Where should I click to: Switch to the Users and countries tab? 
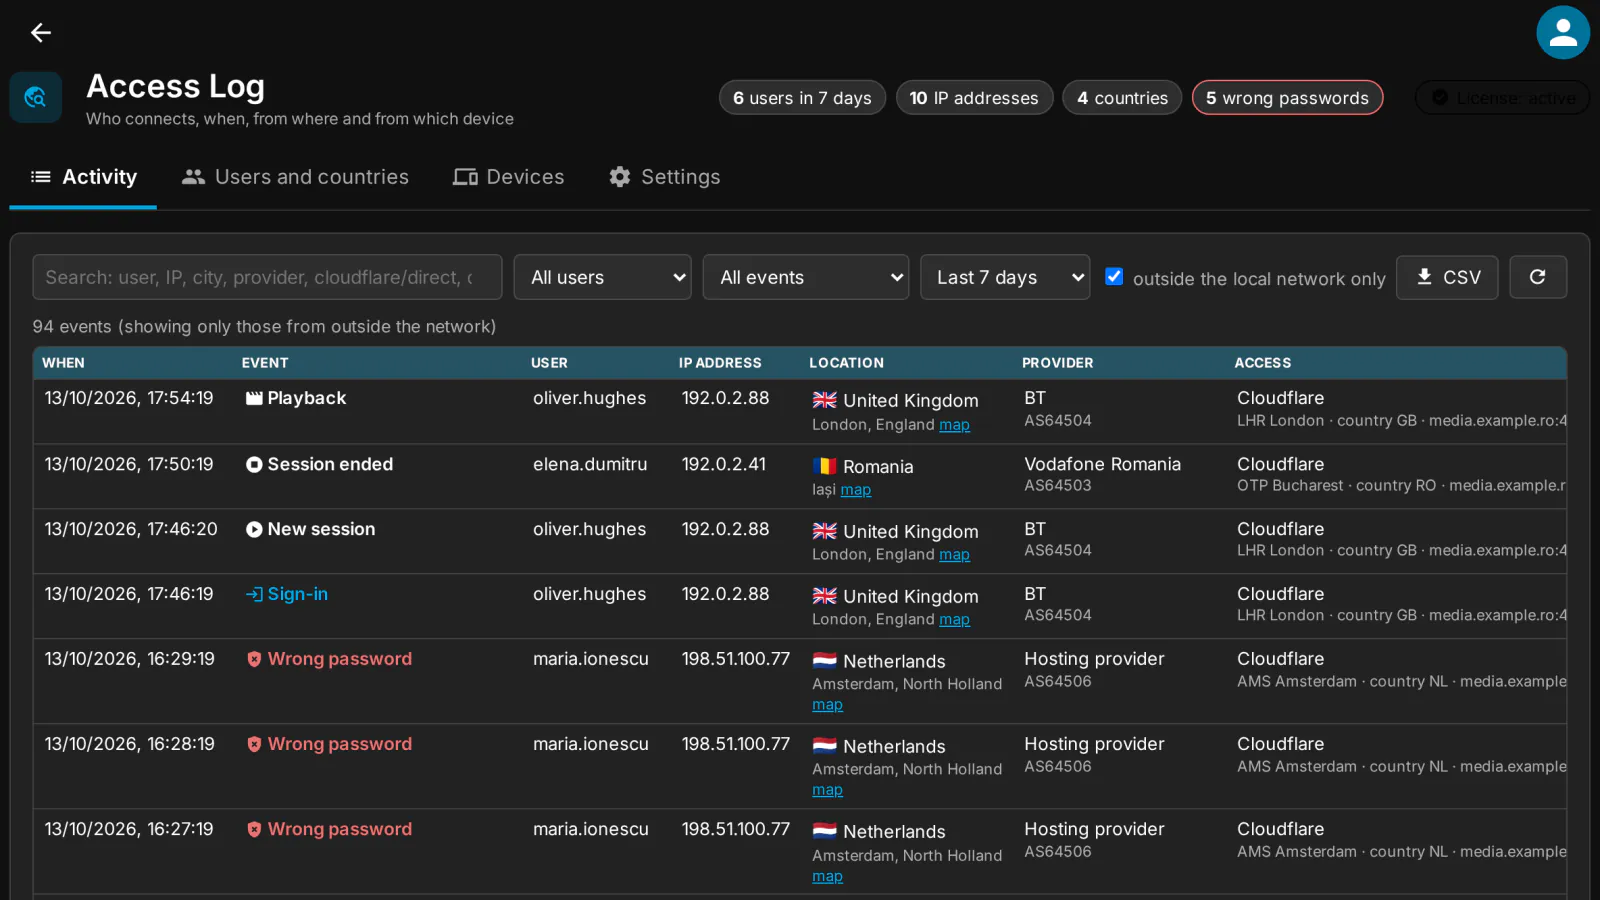pos(295,177)
